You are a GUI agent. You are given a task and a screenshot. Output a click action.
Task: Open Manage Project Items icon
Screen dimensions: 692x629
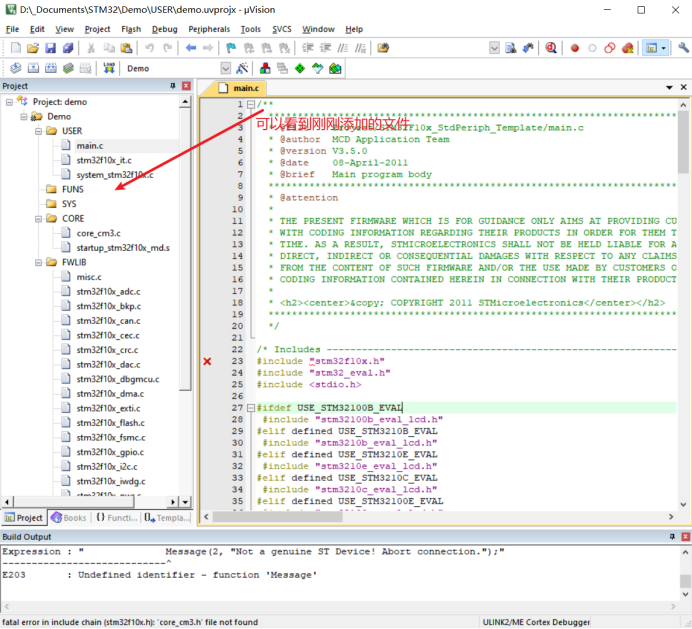[265, 68]
